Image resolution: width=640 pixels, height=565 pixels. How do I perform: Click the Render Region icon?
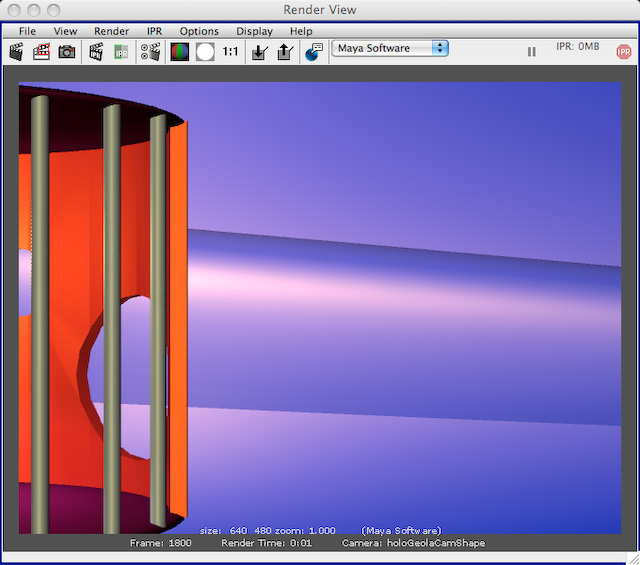(x=41, y=51)
